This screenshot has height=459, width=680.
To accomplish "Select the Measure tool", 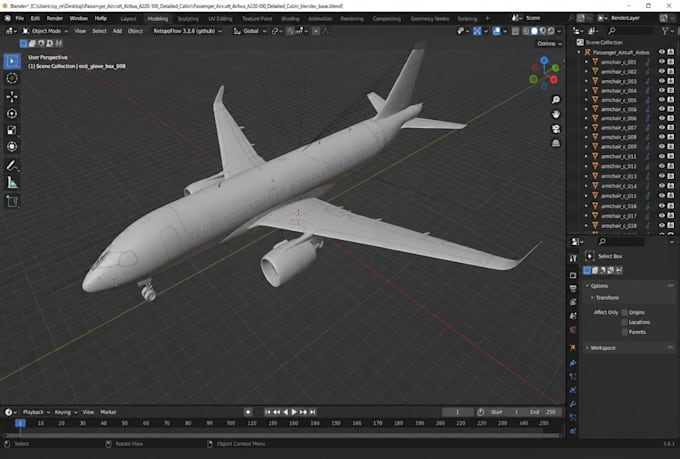I will point(12,183).
